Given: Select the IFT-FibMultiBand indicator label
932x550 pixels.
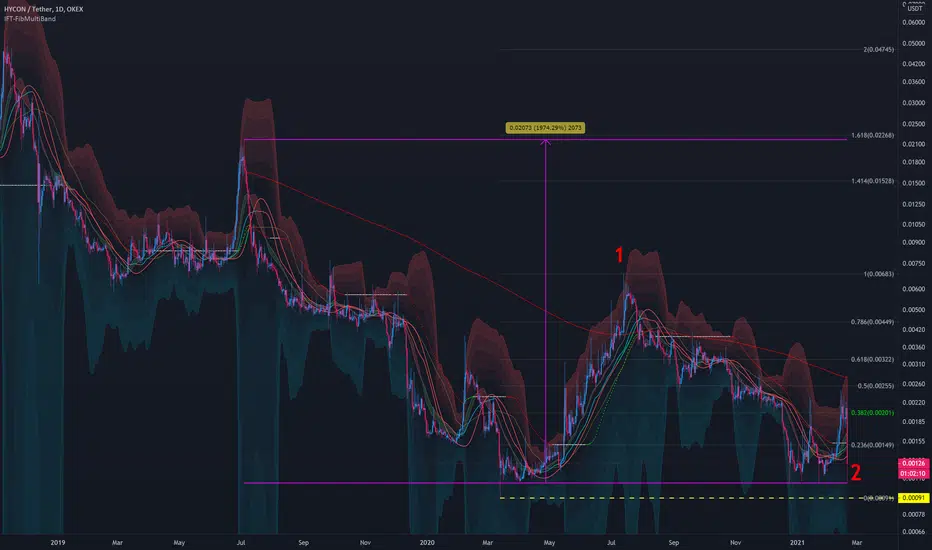Looking at the screenshot, I should 30,18.
